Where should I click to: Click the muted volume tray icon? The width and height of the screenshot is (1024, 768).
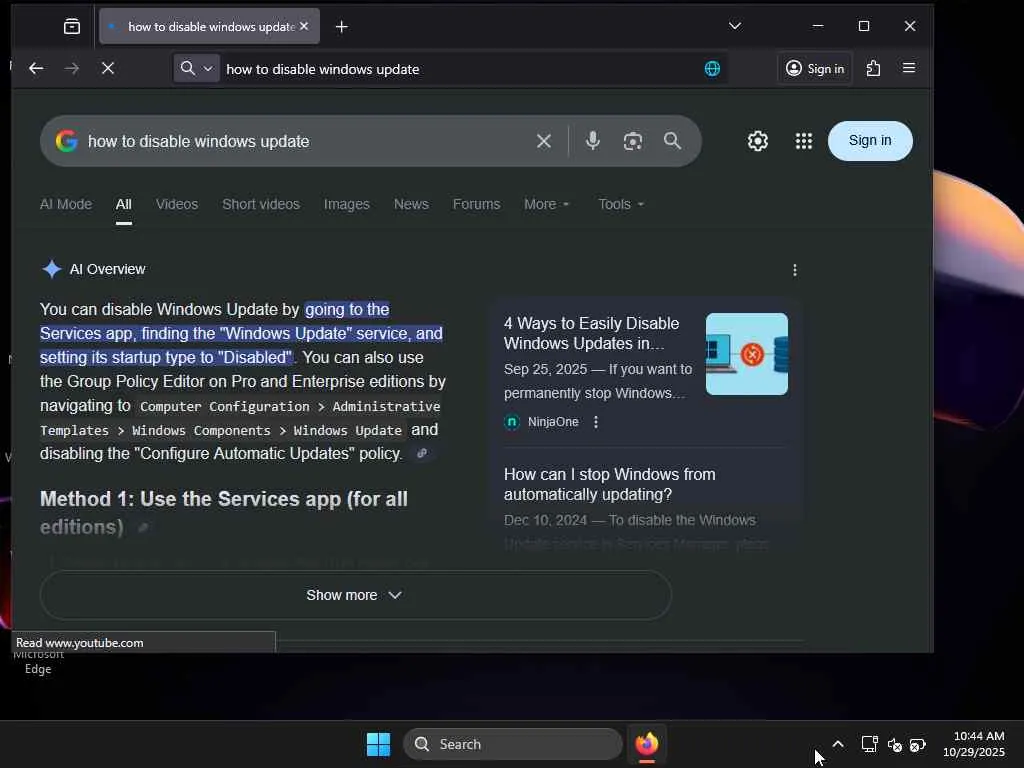(x=894, y=744)
